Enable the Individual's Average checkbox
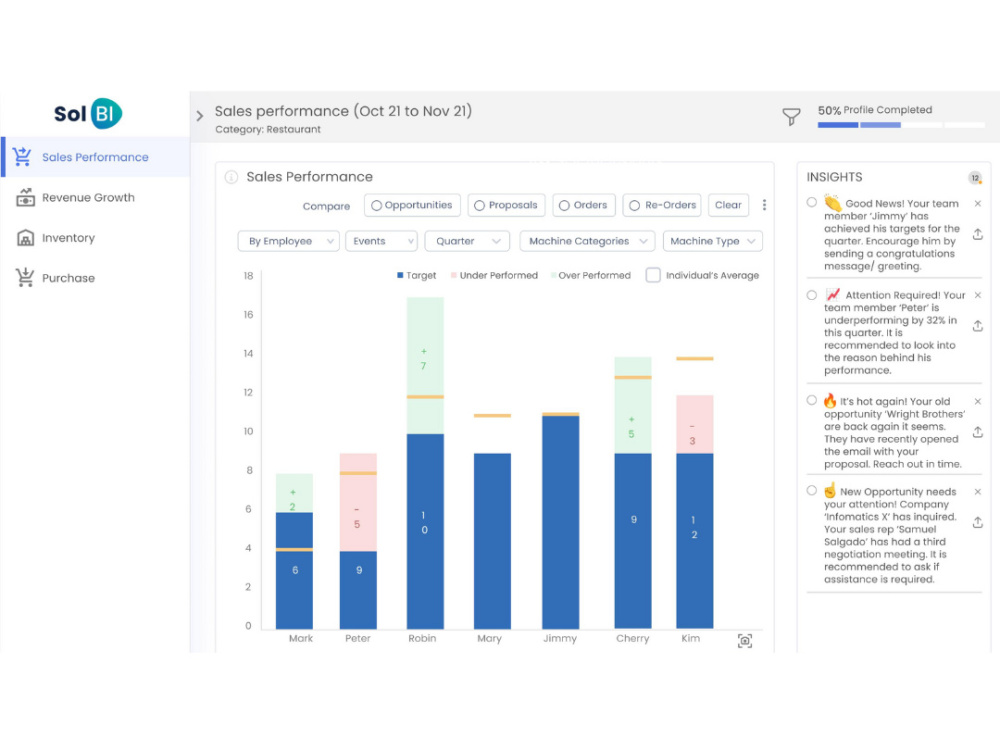The image size is (1000, 750). click(x=653, y=275)
